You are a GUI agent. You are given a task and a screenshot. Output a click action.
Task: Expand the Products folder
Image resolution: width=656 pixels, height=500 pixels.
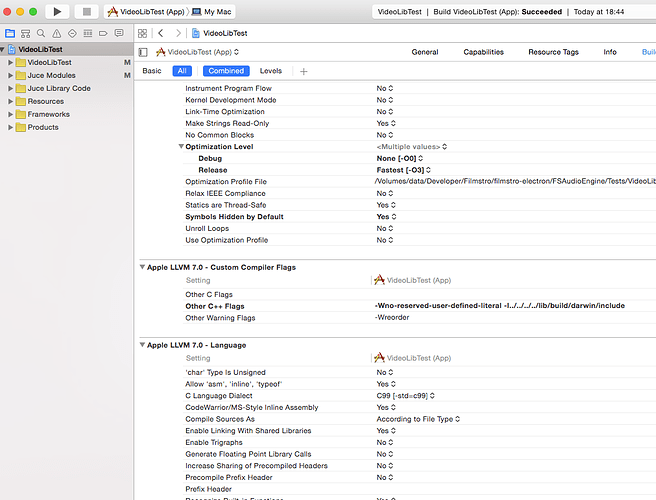(x=10, y=127)
